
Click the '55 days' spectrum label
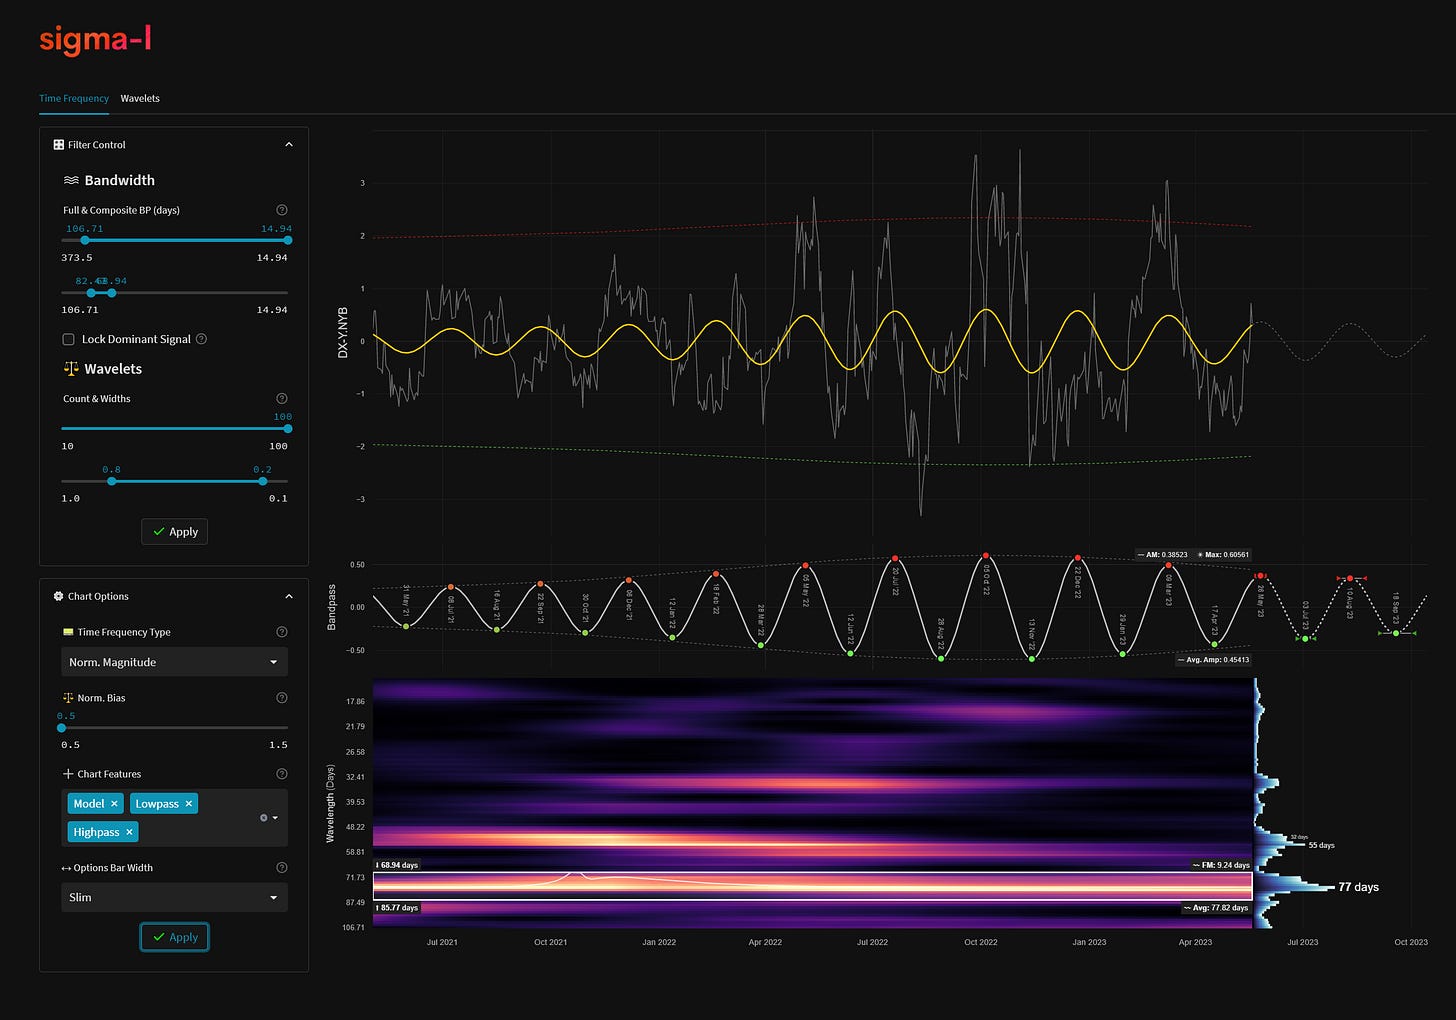[1321, 845]
